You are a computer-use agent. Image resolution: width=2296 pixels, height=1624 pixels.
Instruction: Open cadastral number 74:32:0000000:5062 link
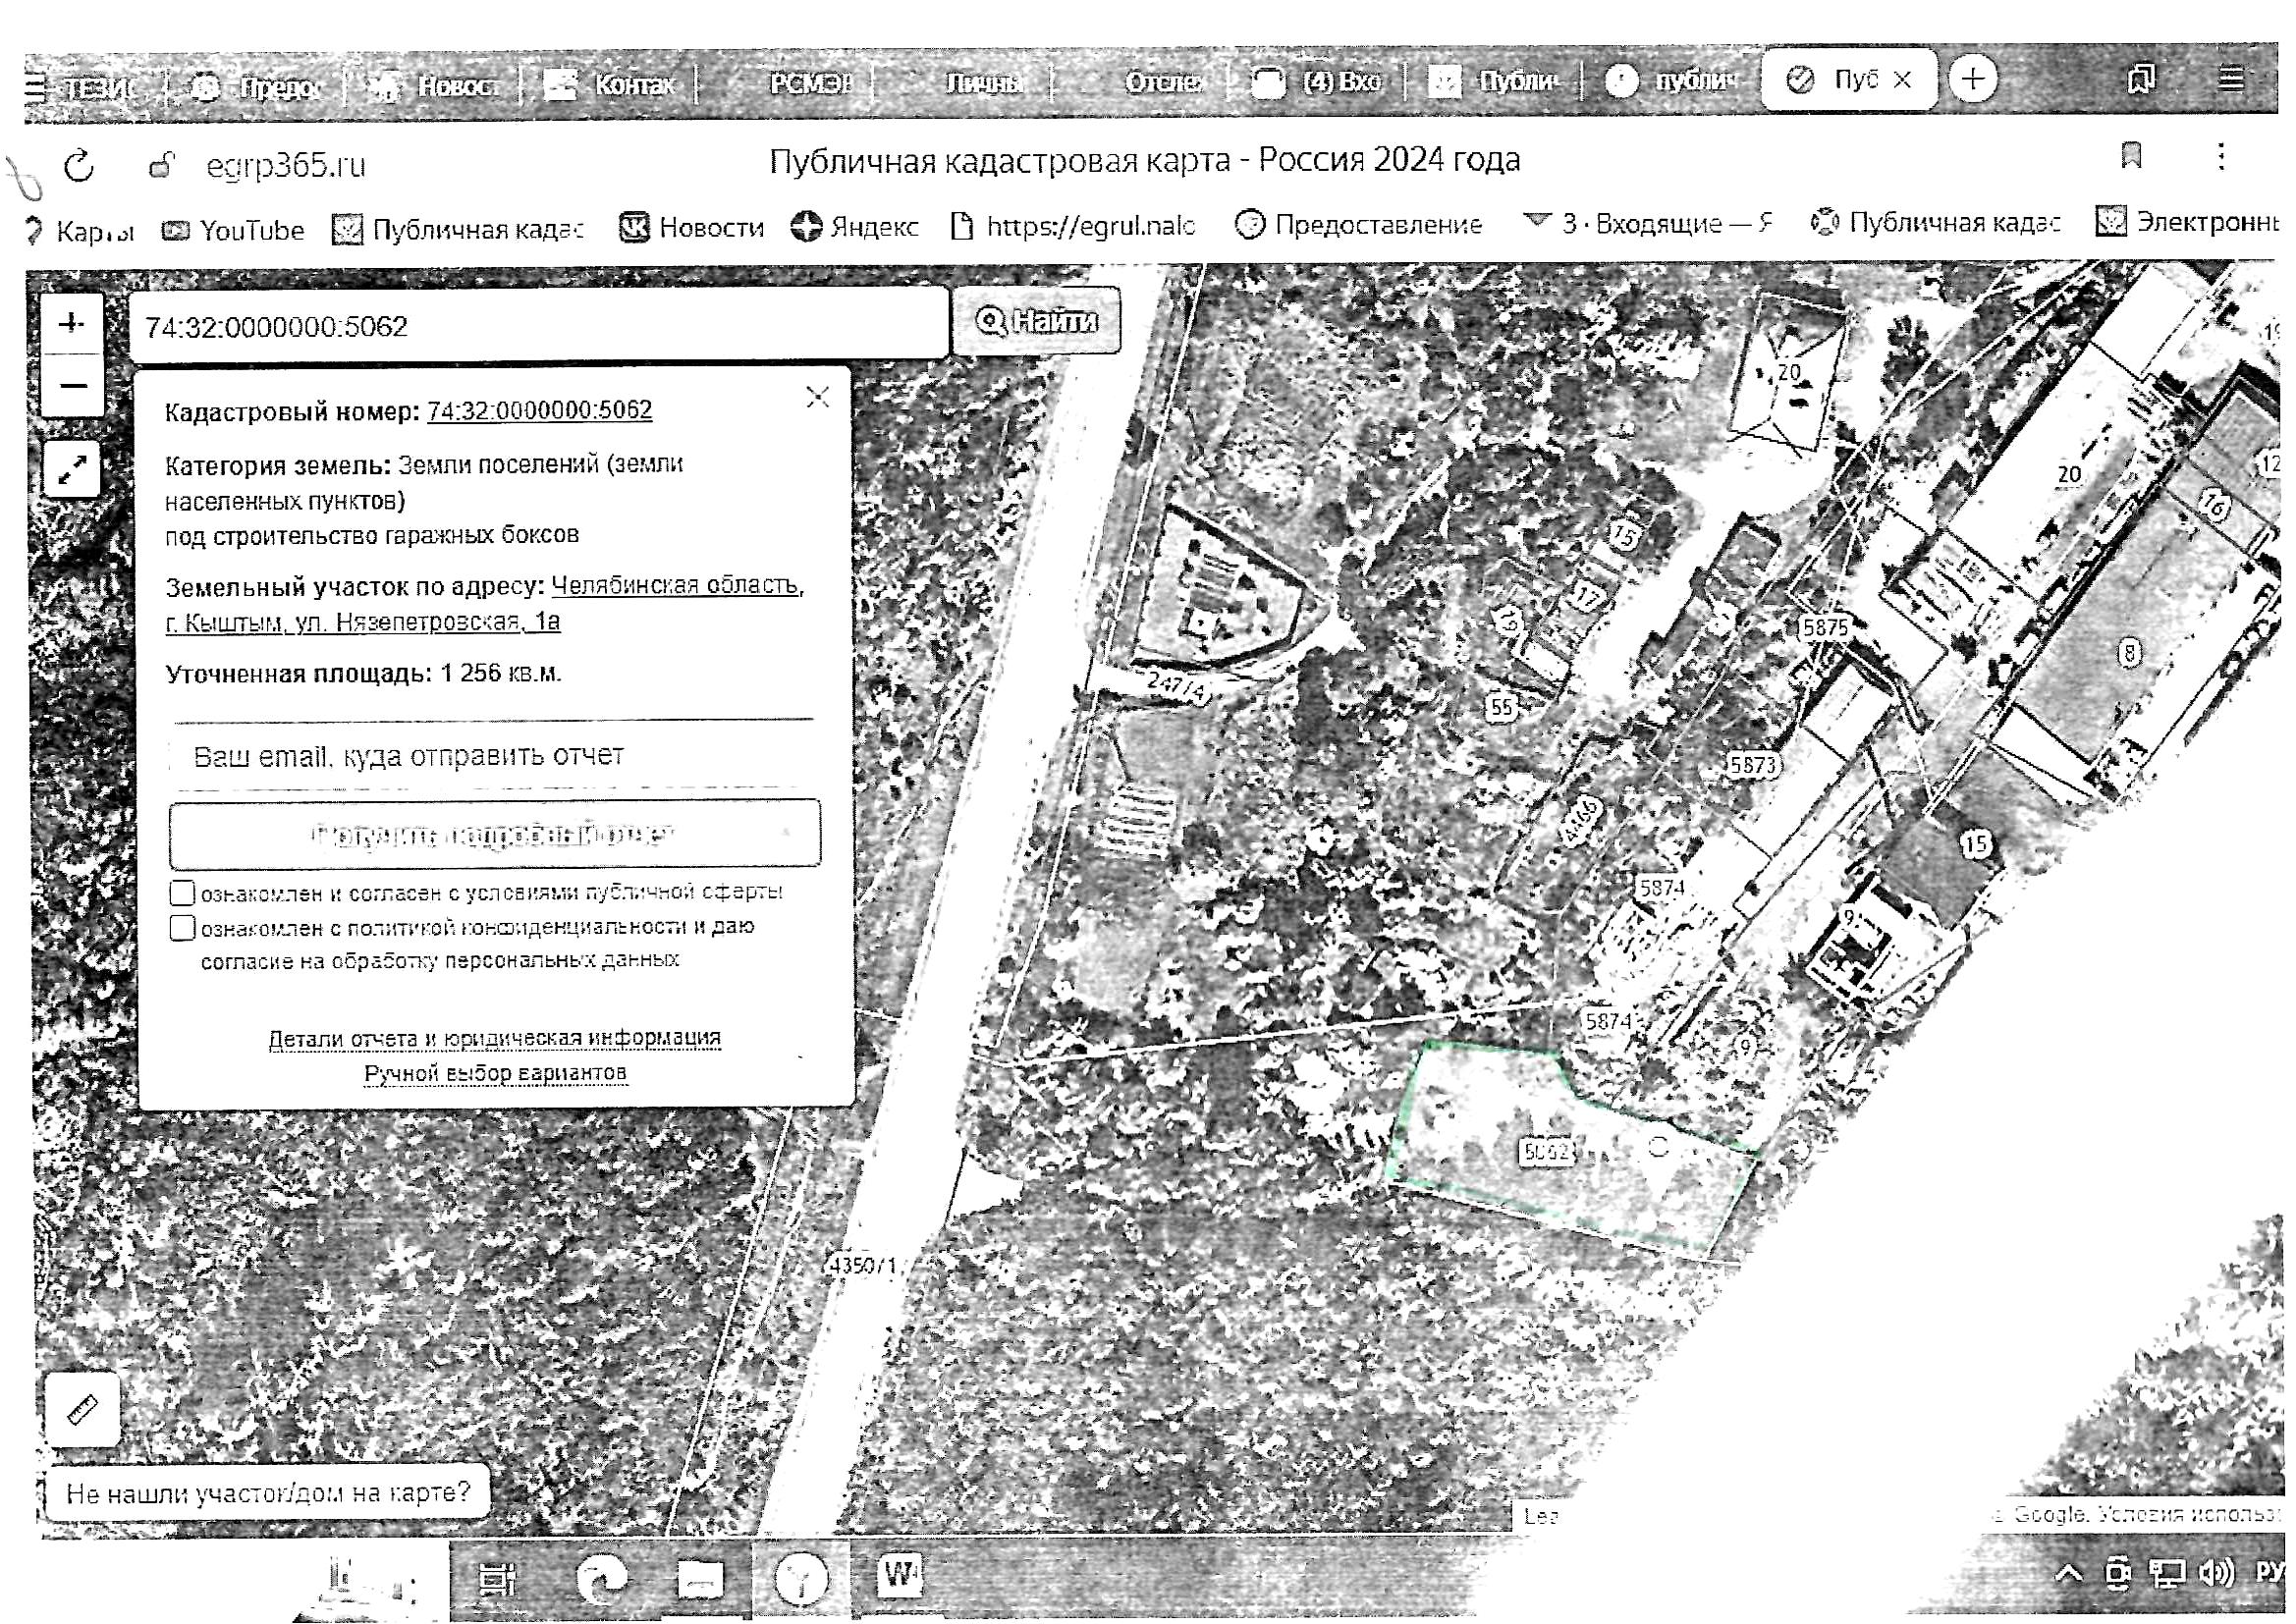[x=539, y=410]
